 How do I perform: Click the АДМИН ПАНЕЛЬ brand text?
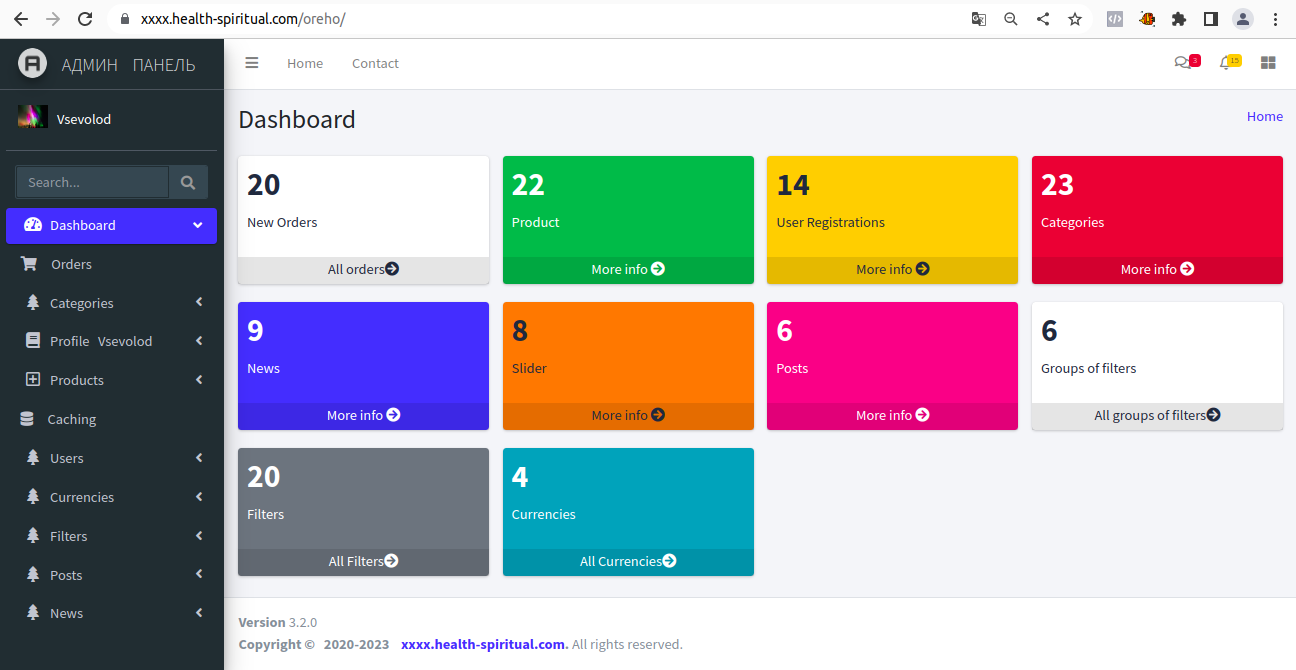click(x=128, y=65)
